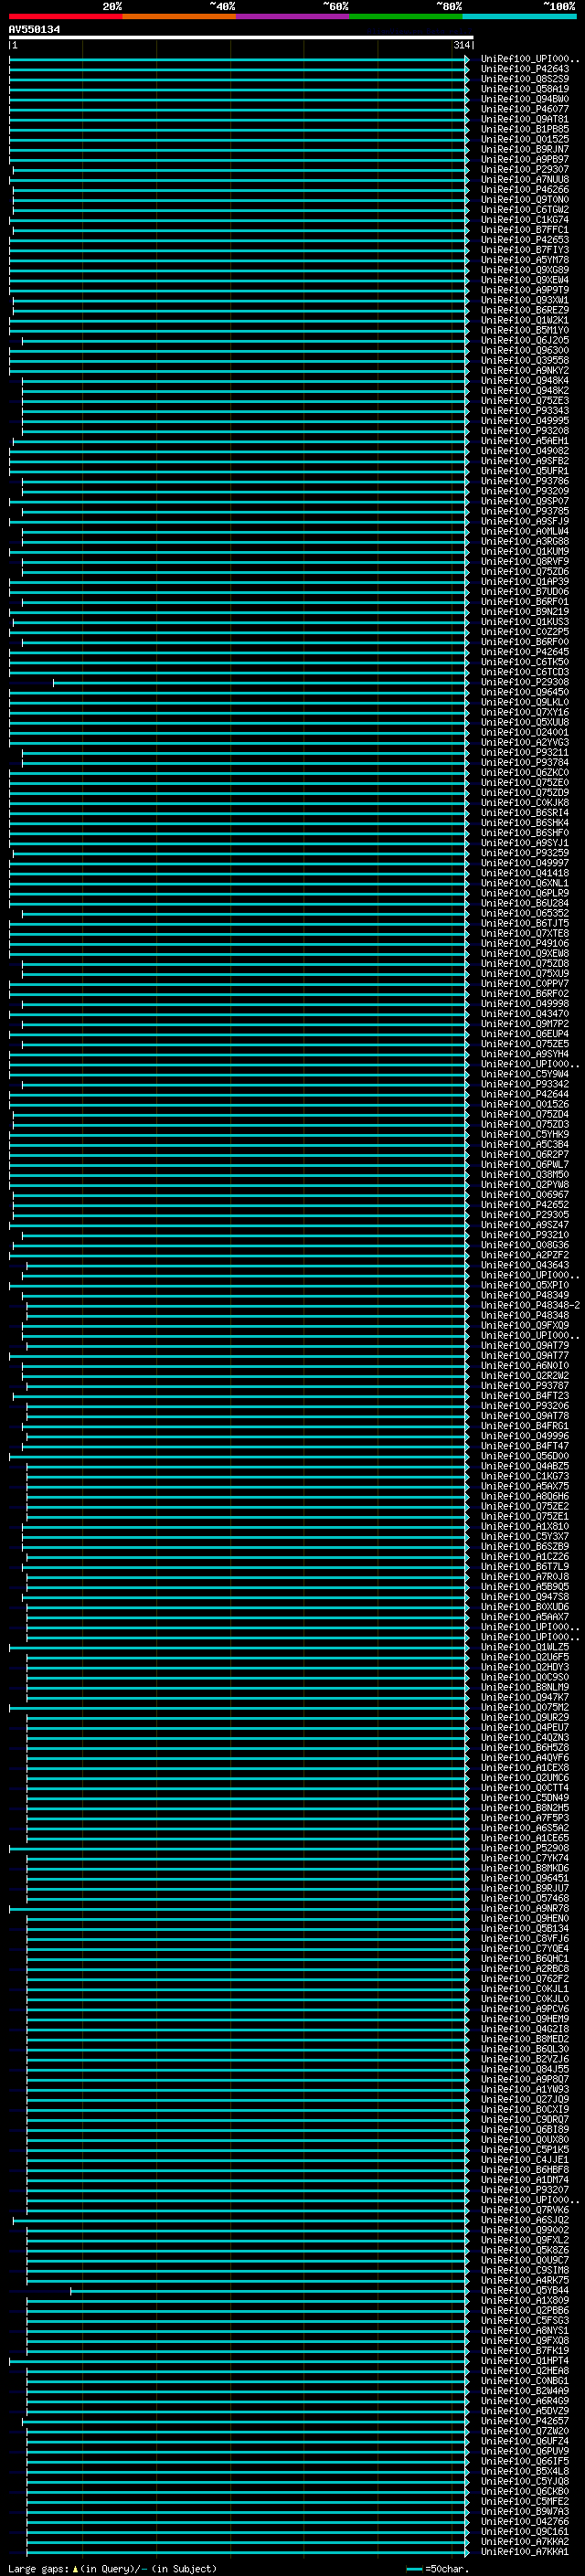This screenshot has height=2576, width=585.
Task: Select the UniRef100_Q99002 label
Action: [525, 2230]
